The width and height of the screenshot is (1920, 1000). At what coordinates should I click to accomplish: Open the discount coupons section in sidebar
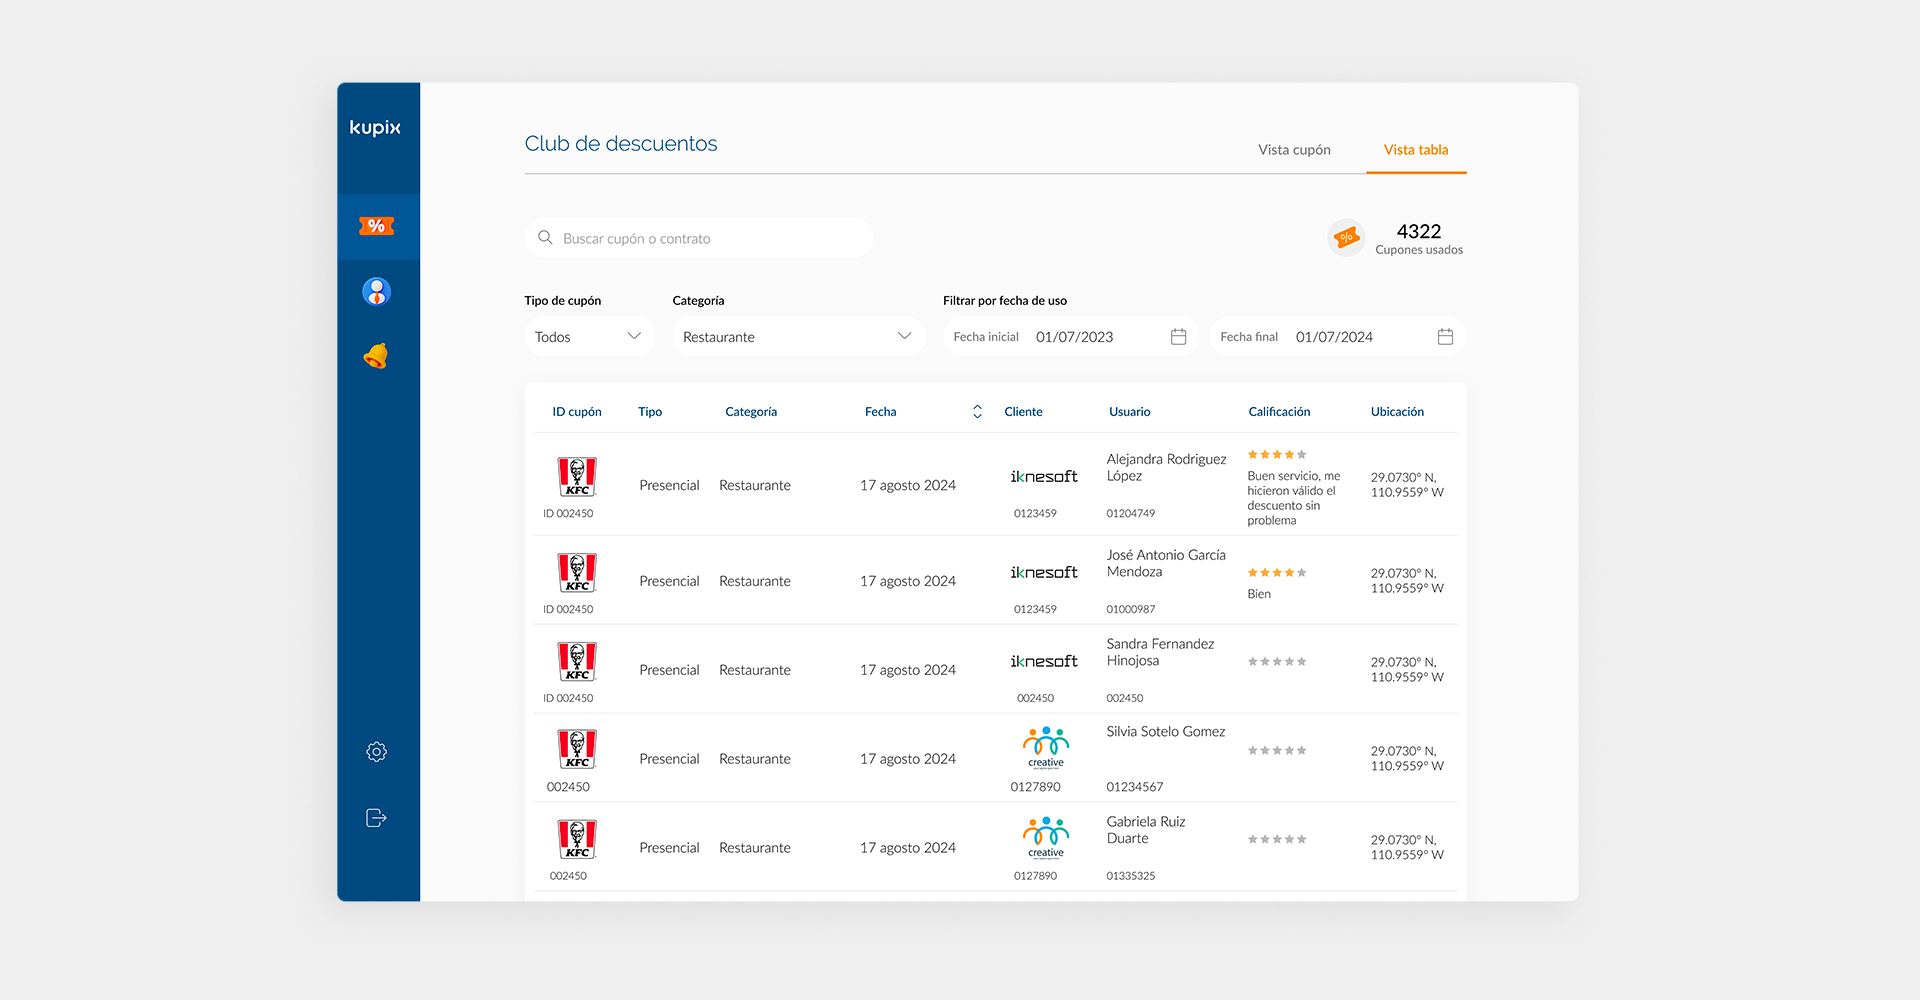point(376,226)
